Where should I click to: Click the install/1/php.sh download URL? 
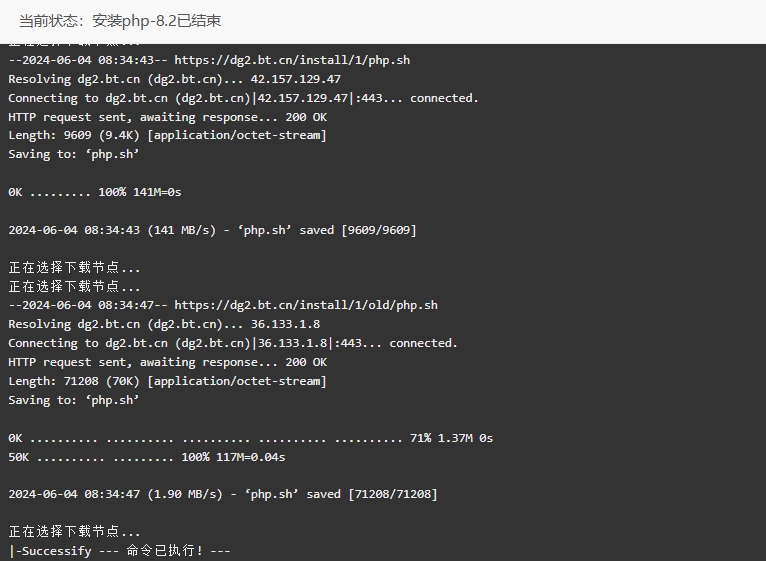(x=292, y=60)
